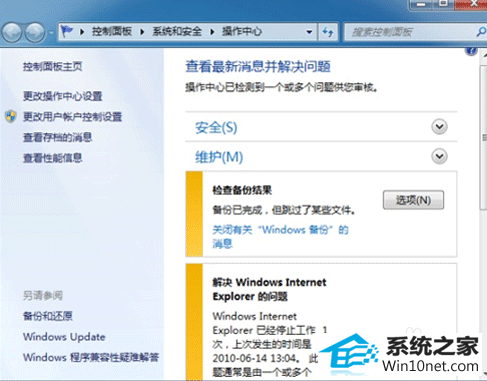The width and height of the screenshot is (487, 381).
Task: Click the 选项(N) button
Action: [x=413, y=200]
